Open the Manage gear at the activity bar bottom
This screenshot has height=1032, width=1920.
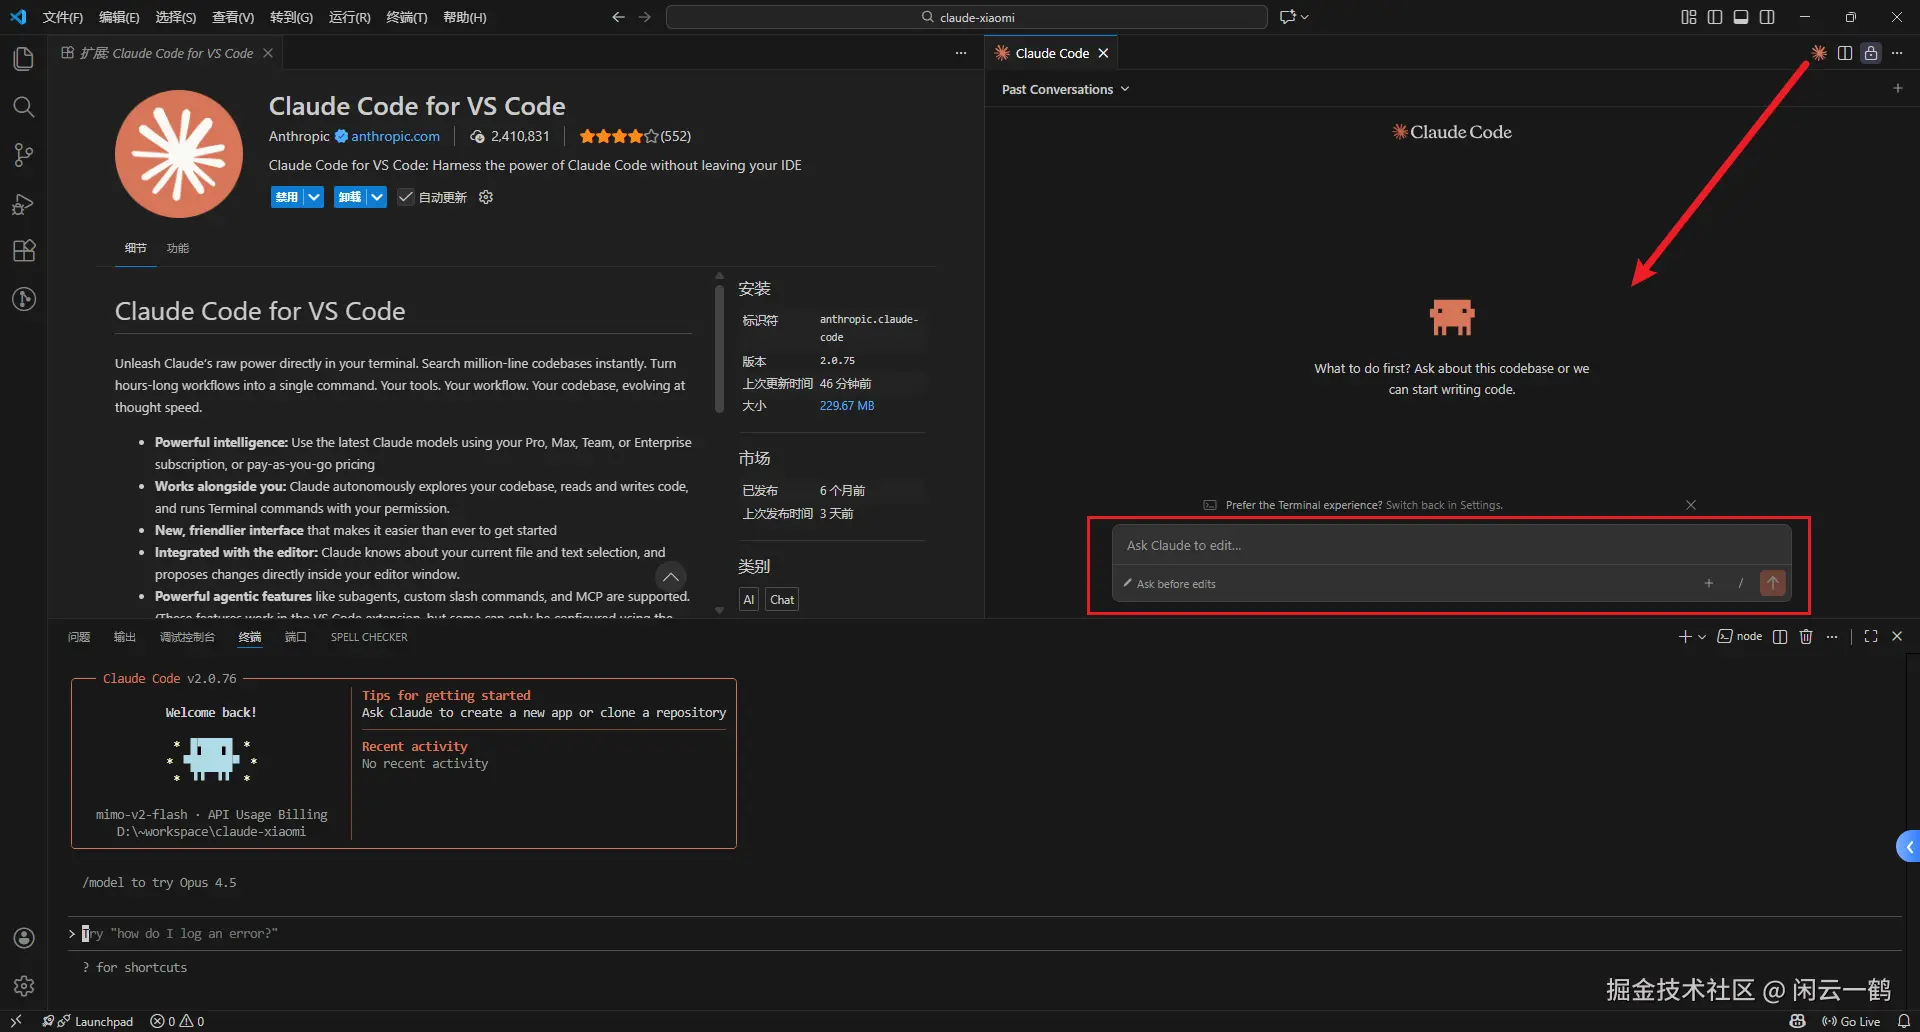click(24, 986)
